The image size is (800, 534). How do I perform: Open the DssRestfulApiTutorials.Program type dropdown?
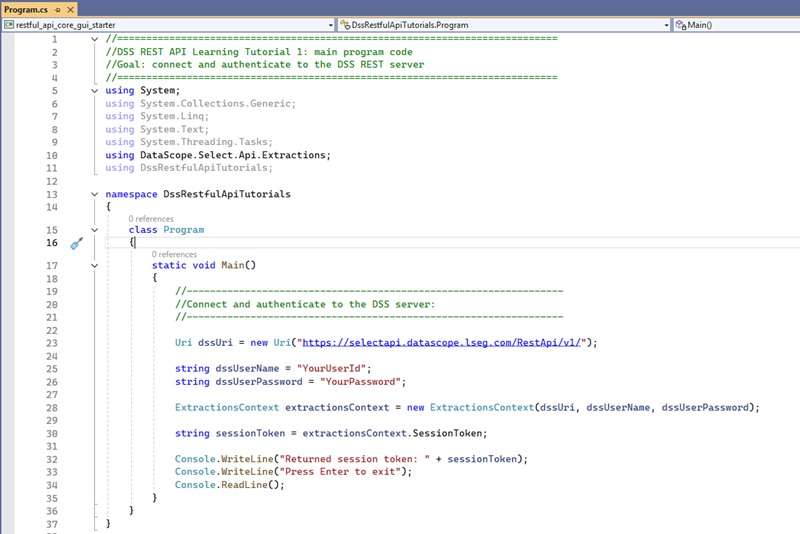[666, 24]
